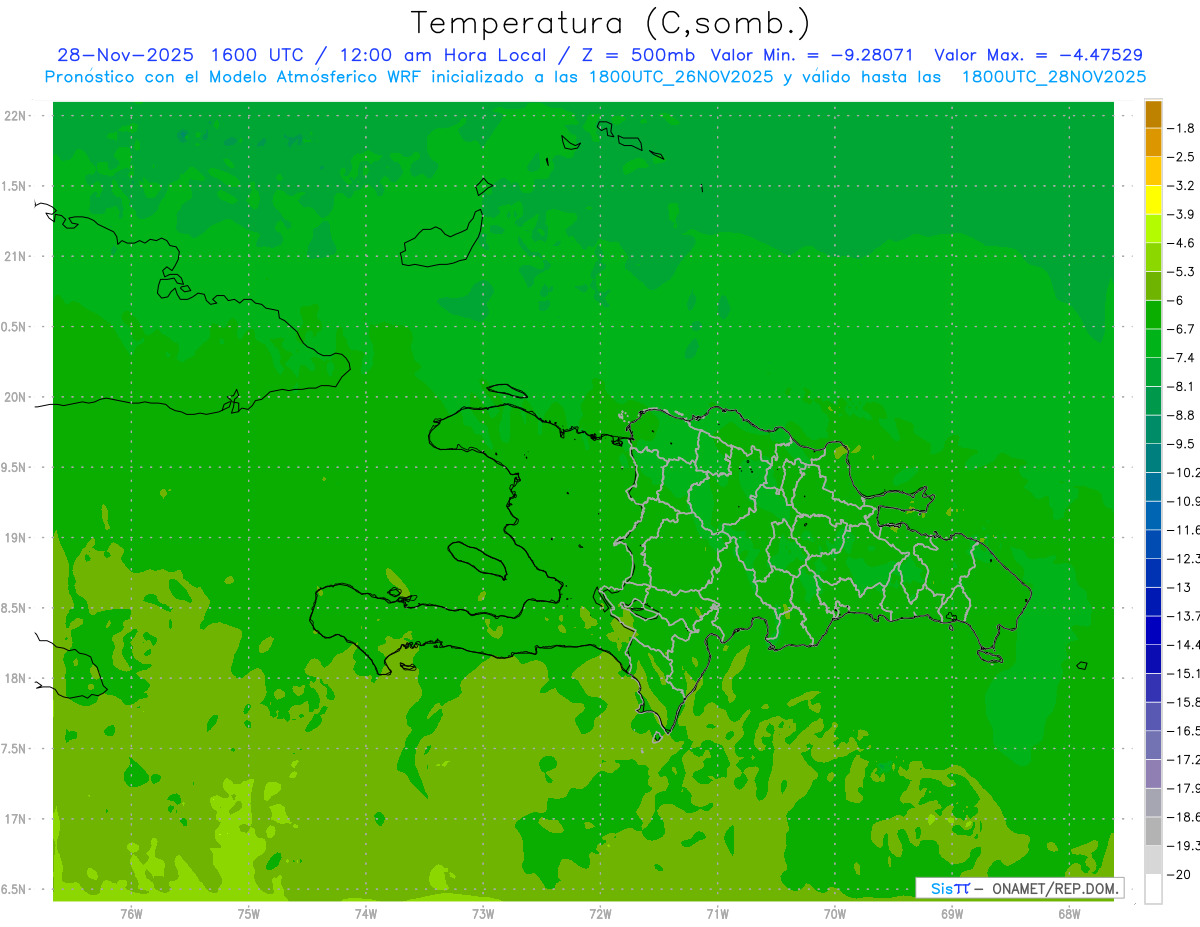This screenshot has height=927, width=1200.
Task: Select the 1800UTC_28NOV2025 valid-until time
Action: [1053, 77]
